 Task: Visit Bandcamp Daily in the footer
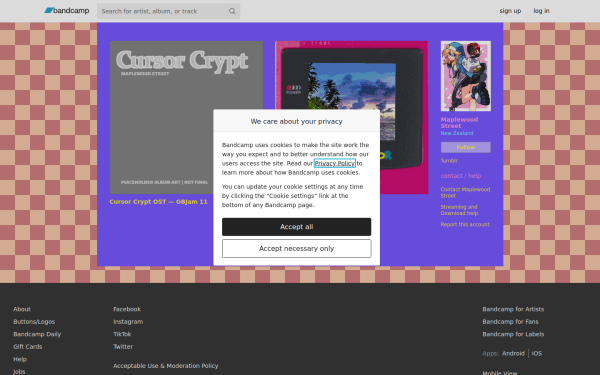pos(37,334)
